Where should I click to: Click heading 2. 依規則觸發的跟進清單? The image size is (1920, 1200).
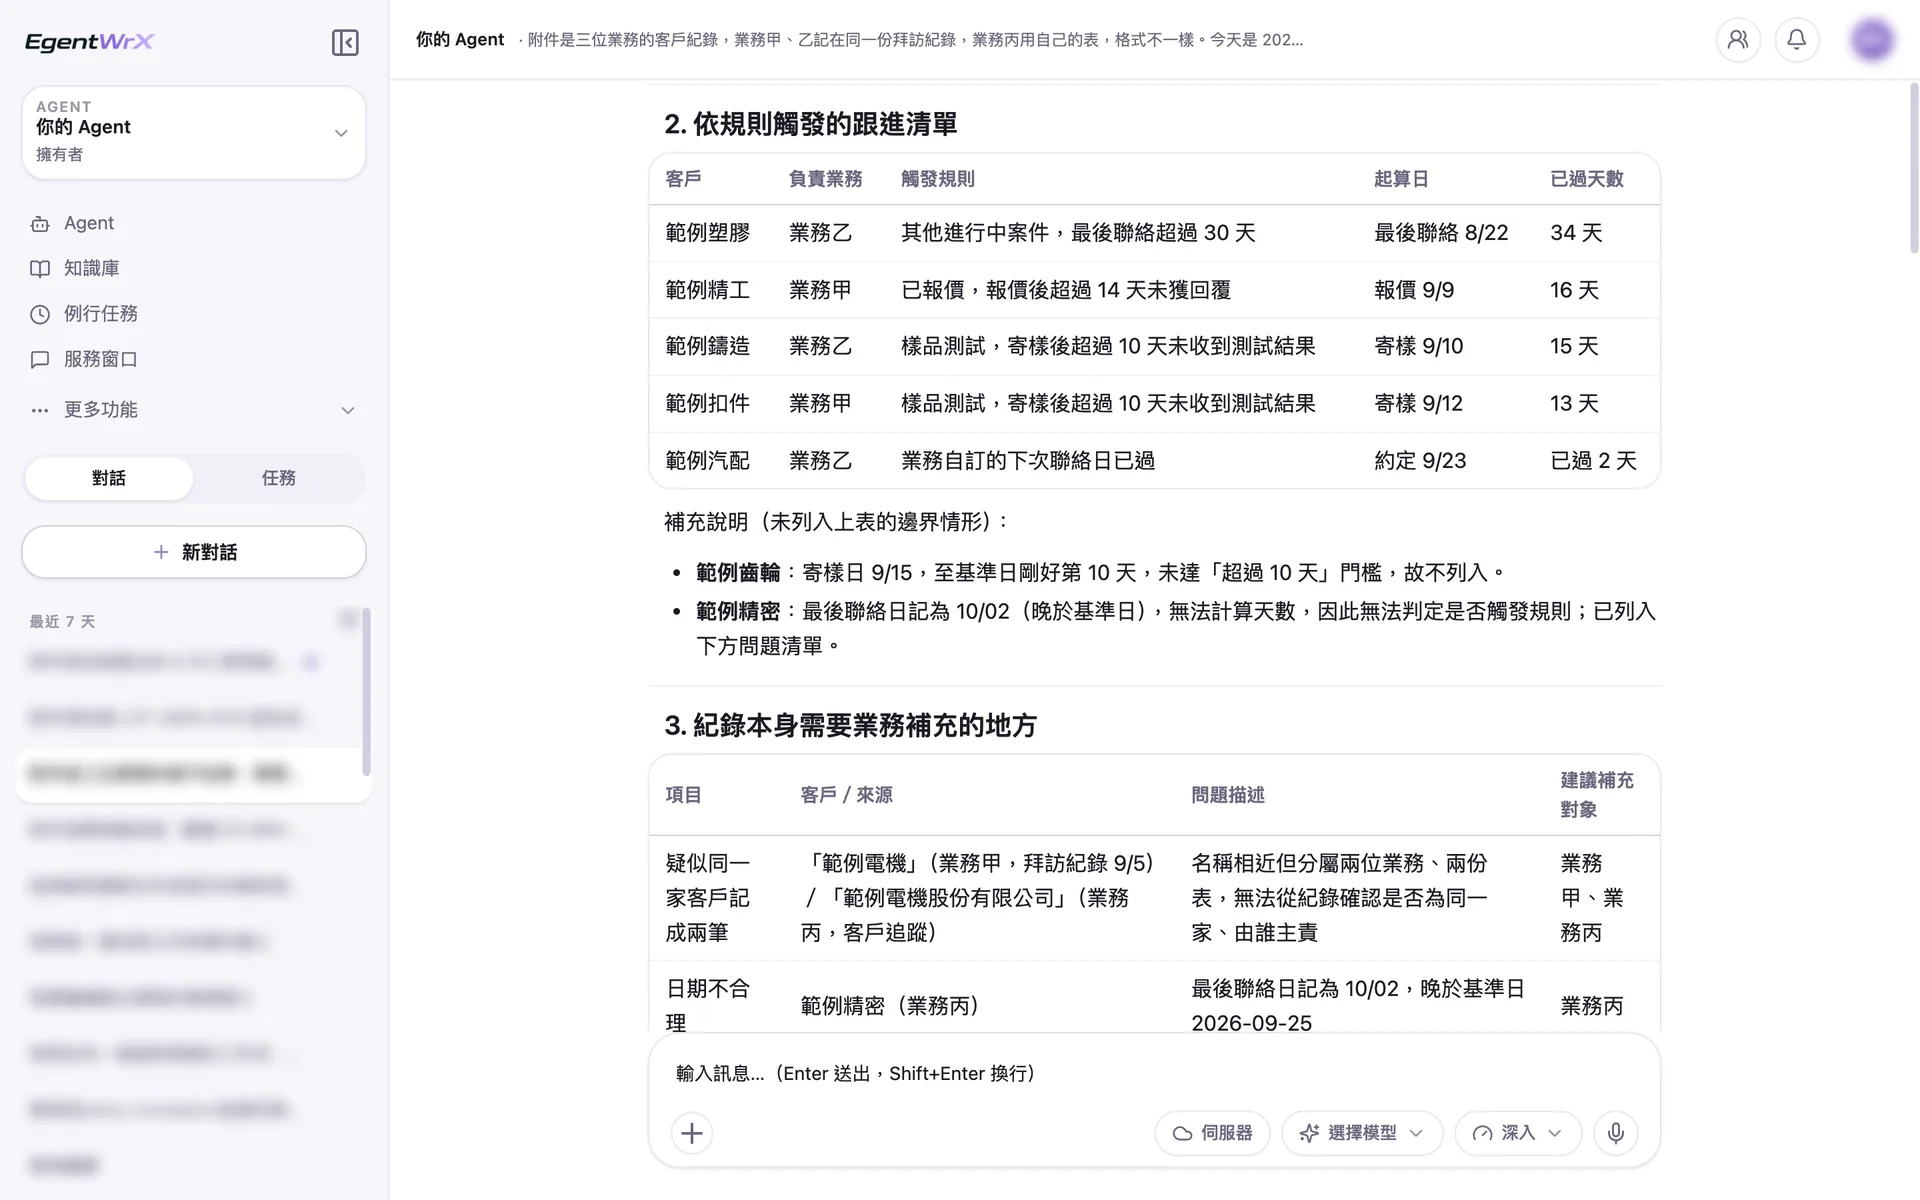[811, 124]
